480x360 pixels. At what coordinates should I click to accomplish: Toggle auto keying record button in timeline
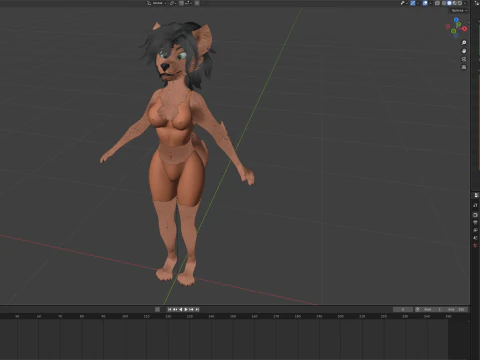[157, 309]
